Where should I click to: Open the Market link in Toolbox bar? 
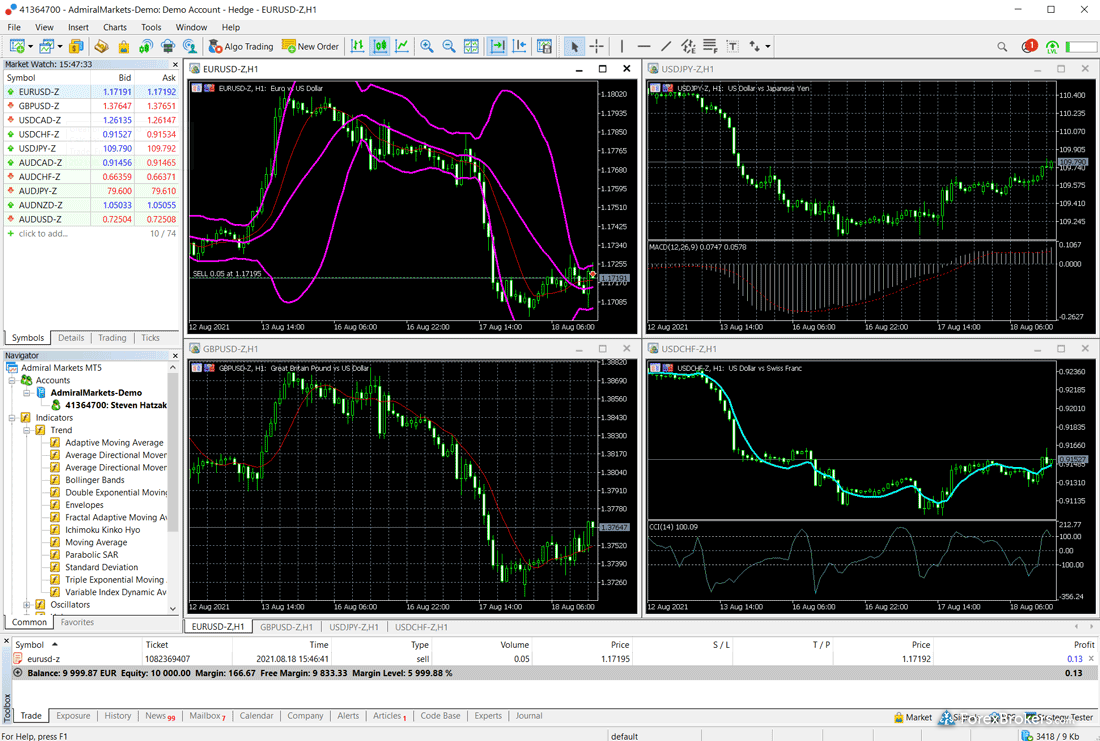click(913, 717)
